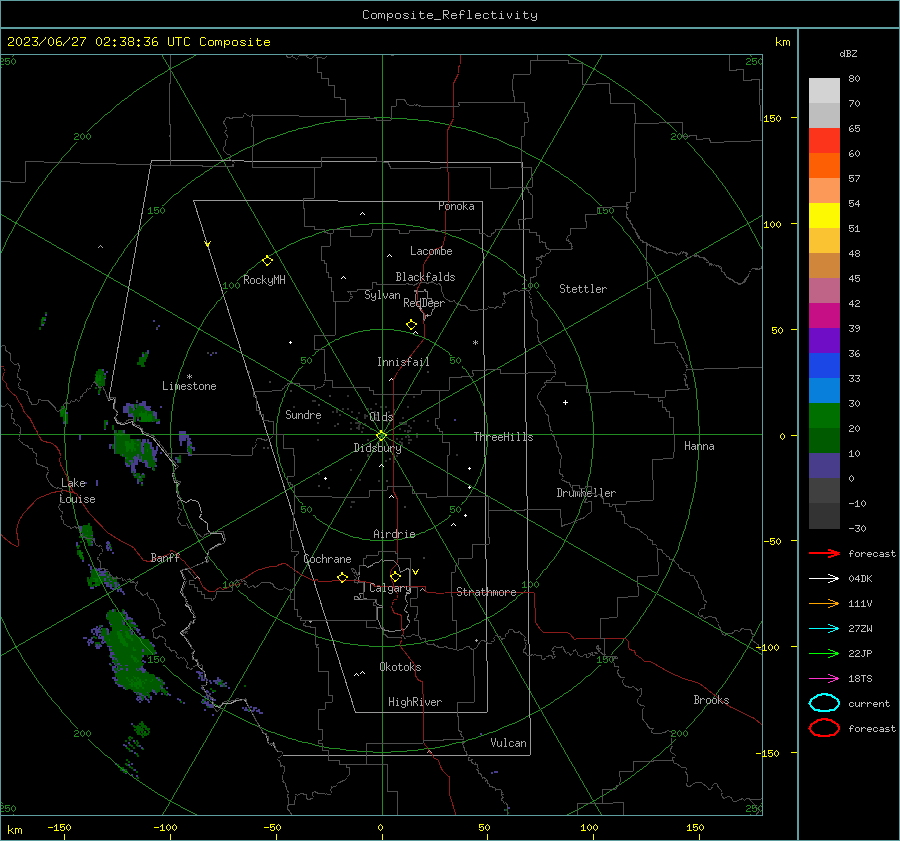Click the Didsbury town label
The height and width of the screenshot is (841, 900).
(x=377, y=448)
